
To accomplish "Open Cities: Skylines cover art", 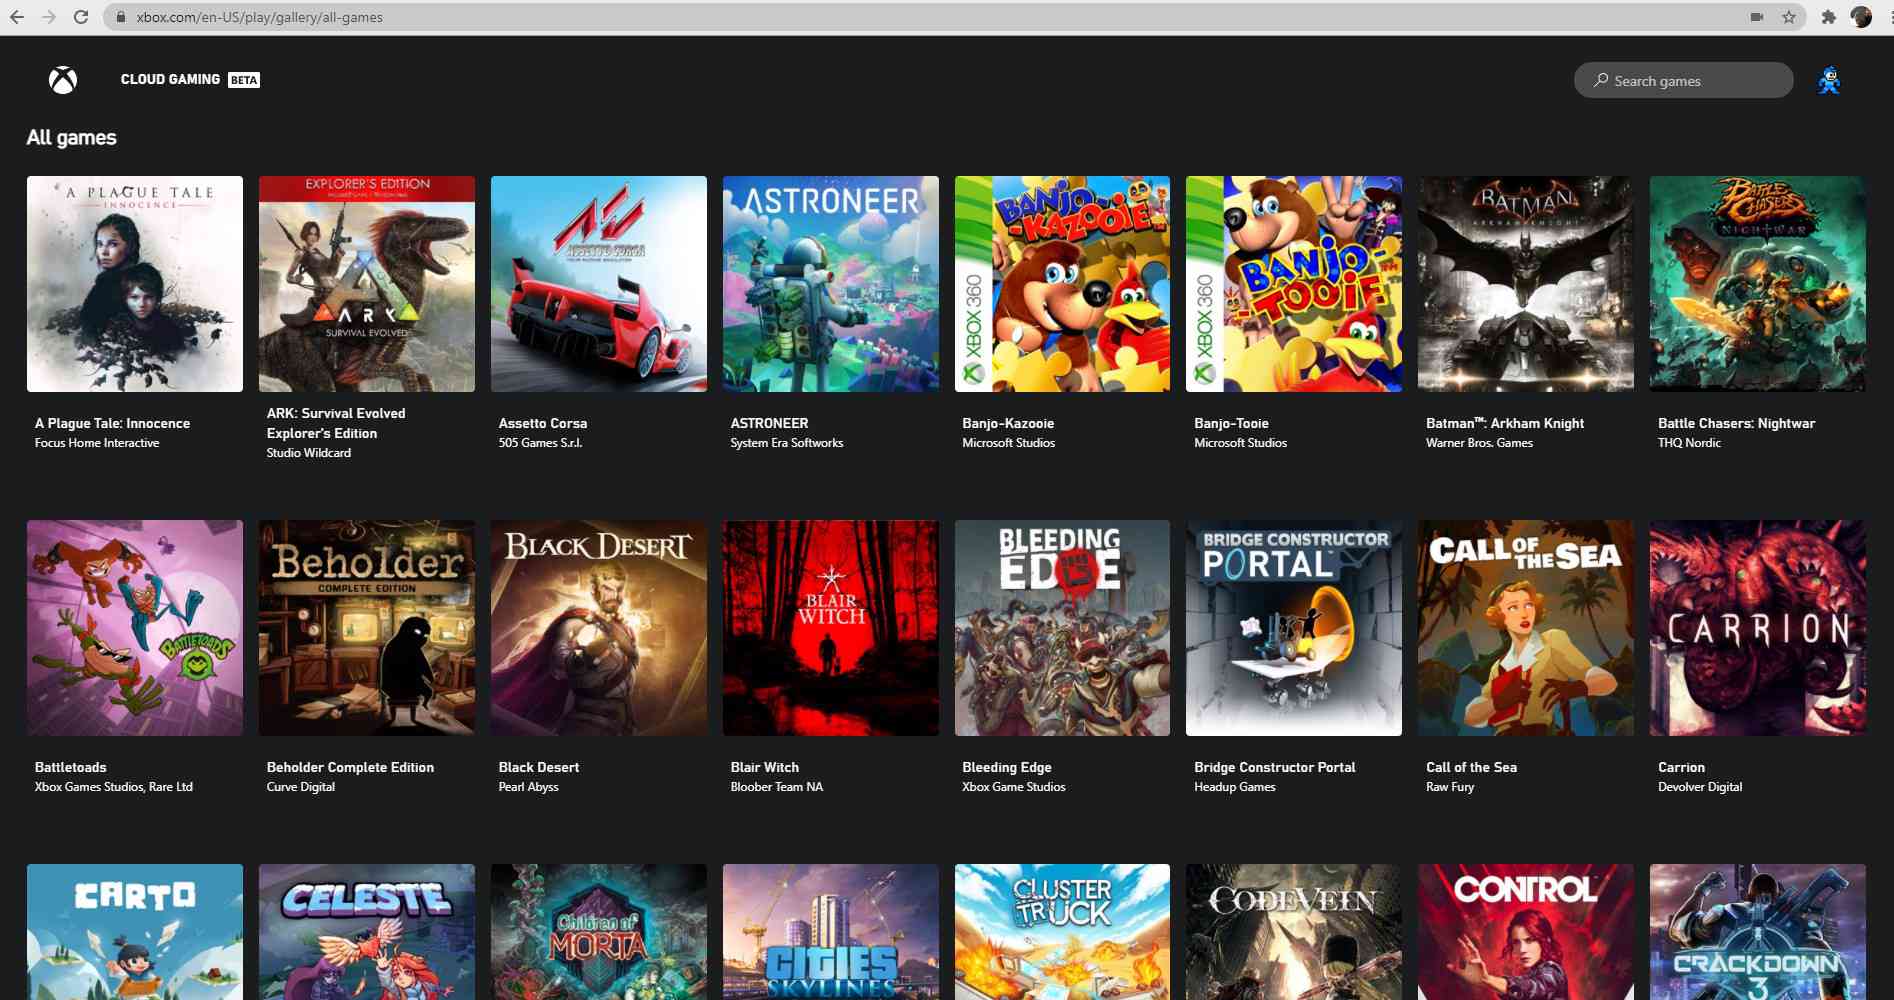I will pyautogui.click(x=831, y=932).
